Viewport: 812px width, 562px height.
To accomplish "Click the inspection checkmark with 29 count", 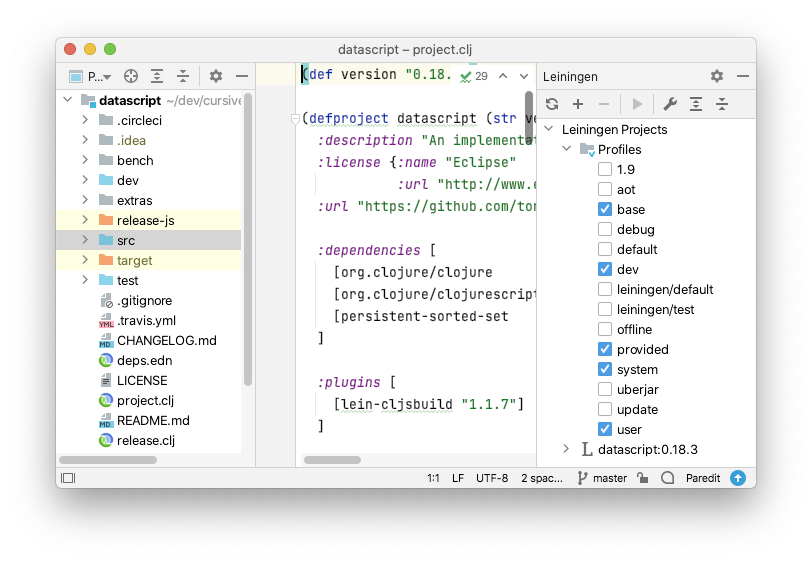I will point(474,77).
